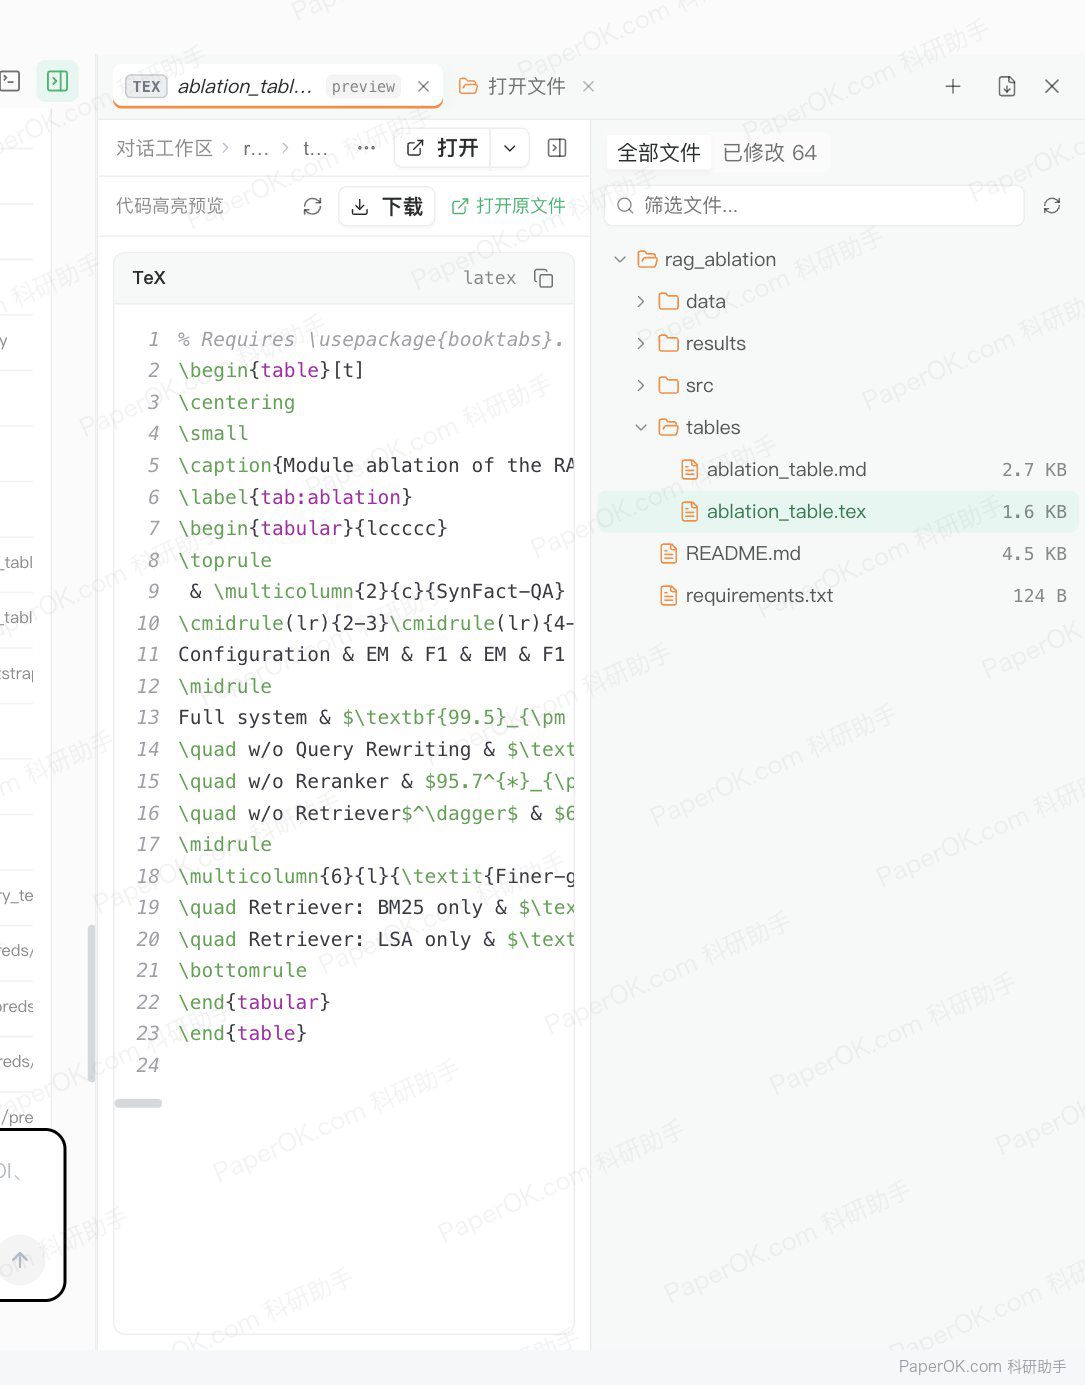Refresh the code preview
The height and width of the screenshot is (1385, 1085).
click(312, 206)
